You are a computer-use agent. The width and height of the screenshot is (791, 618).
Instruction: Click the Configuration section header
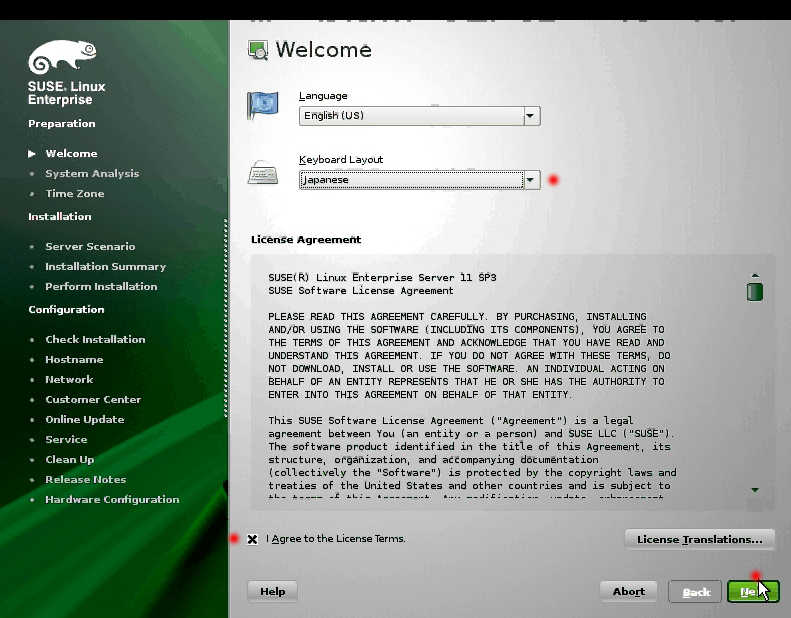pos(66,310)
